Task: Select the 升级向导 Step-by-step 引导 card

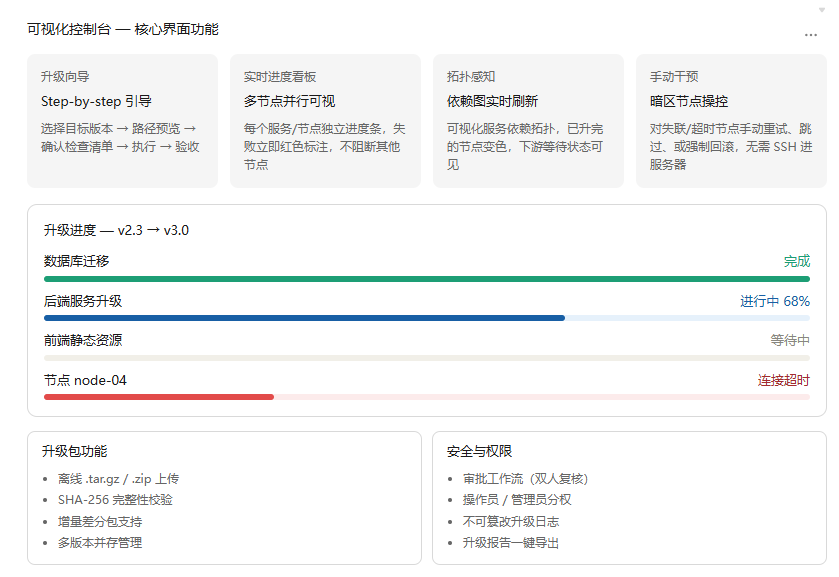Action: click(x=123, y=121)
